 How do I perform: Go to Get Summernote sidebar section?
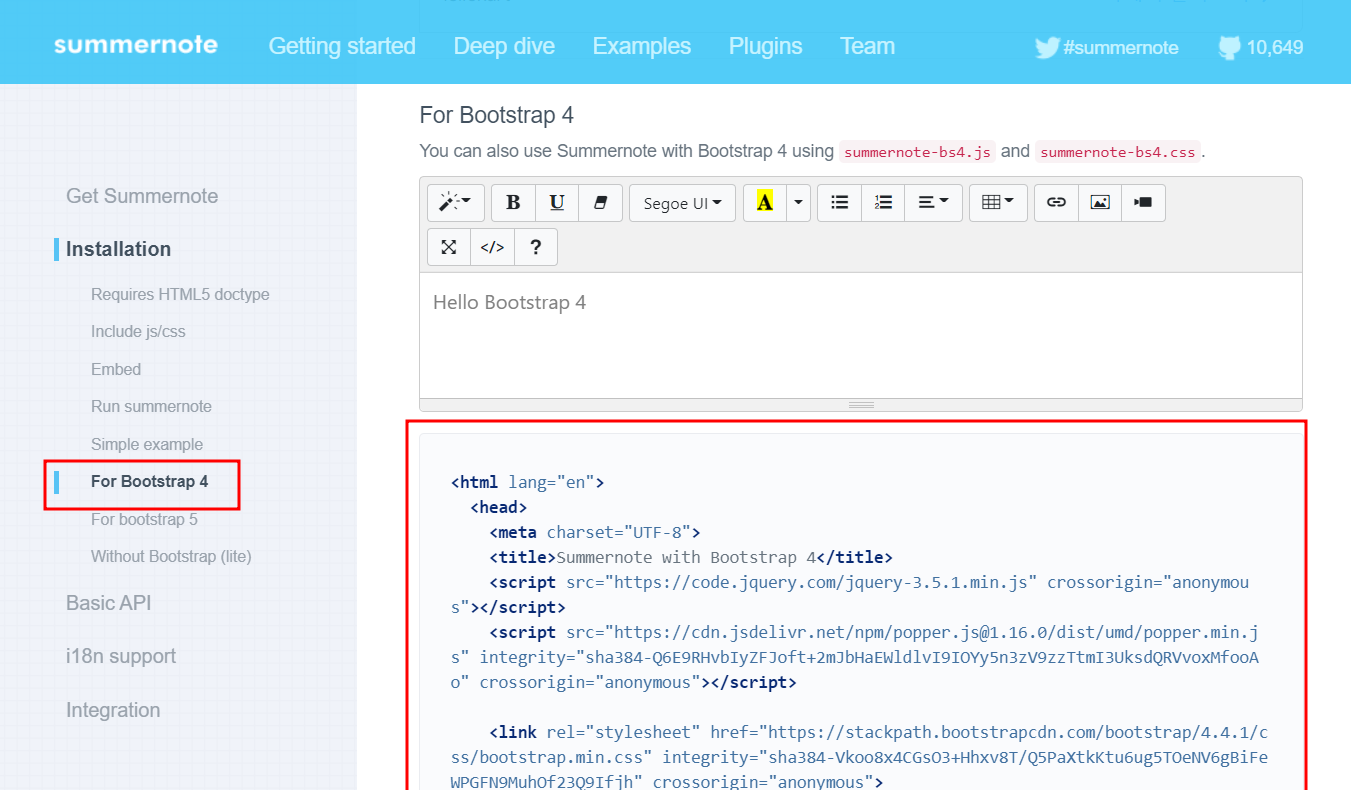pyautogui.click(x=142, y=196)
